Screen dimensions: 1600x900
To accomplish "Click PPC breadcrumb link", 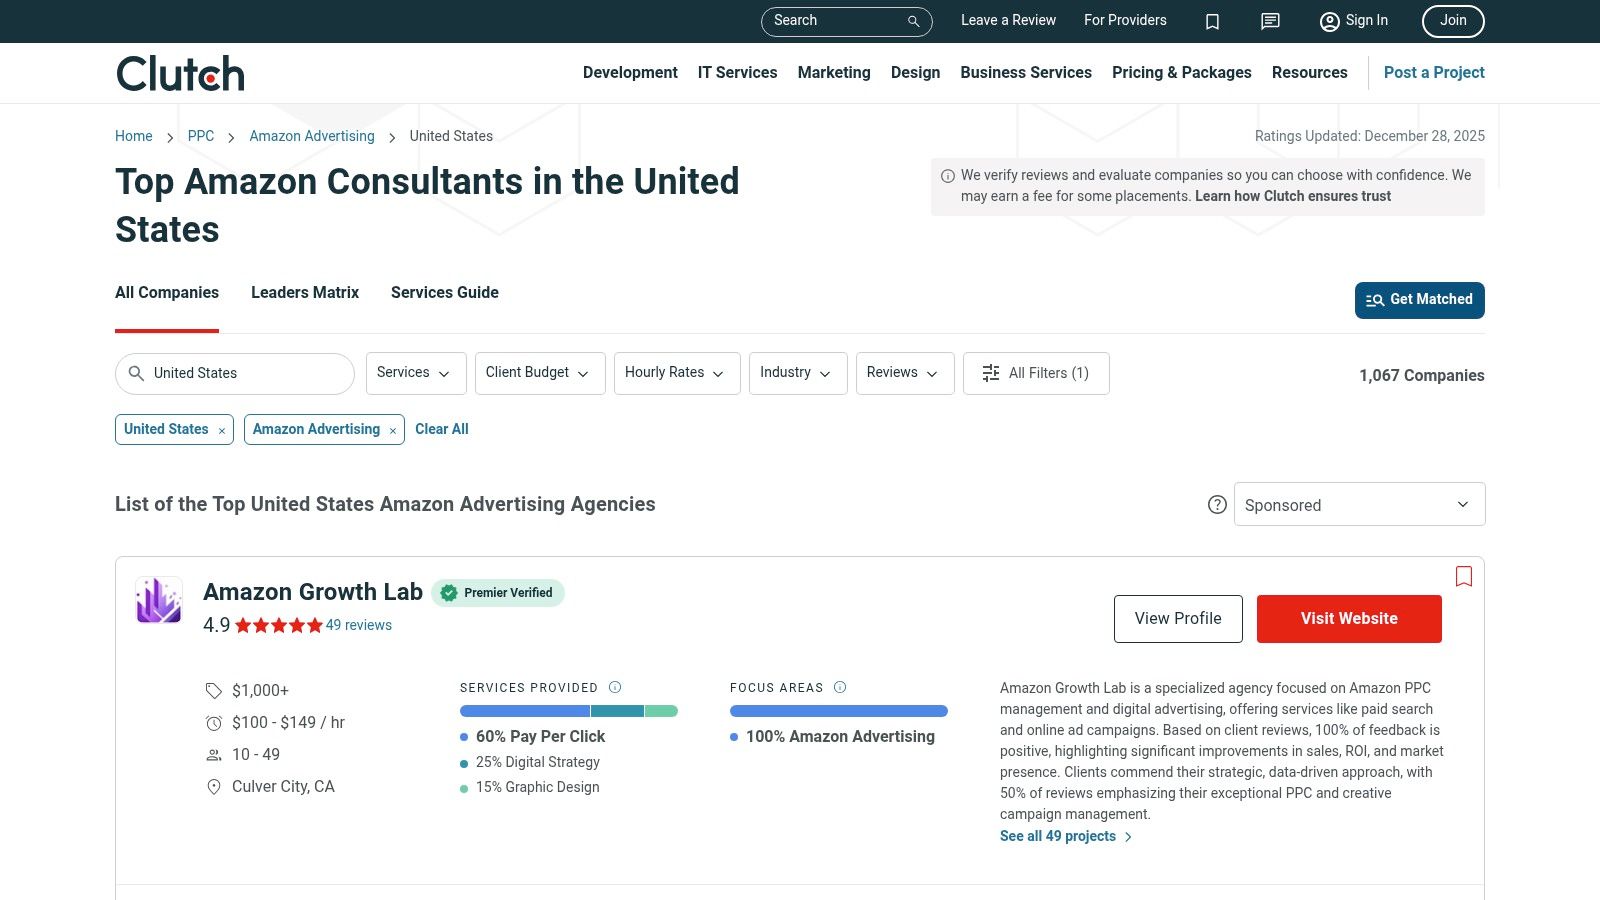I will click(201, 137).
